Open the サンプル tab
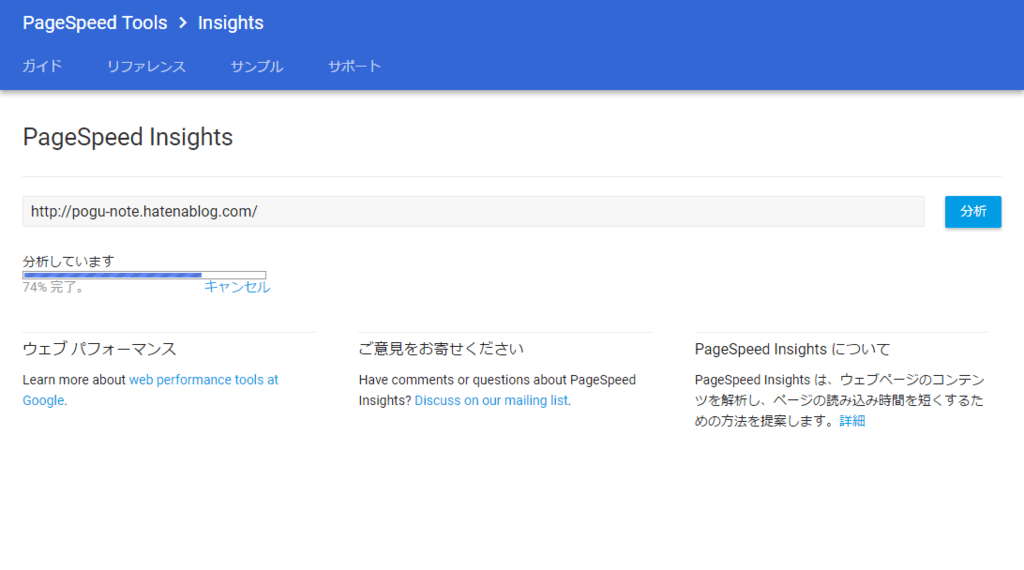The width and height of the screenshot is (1024, 570). click(x=257, y=66)
